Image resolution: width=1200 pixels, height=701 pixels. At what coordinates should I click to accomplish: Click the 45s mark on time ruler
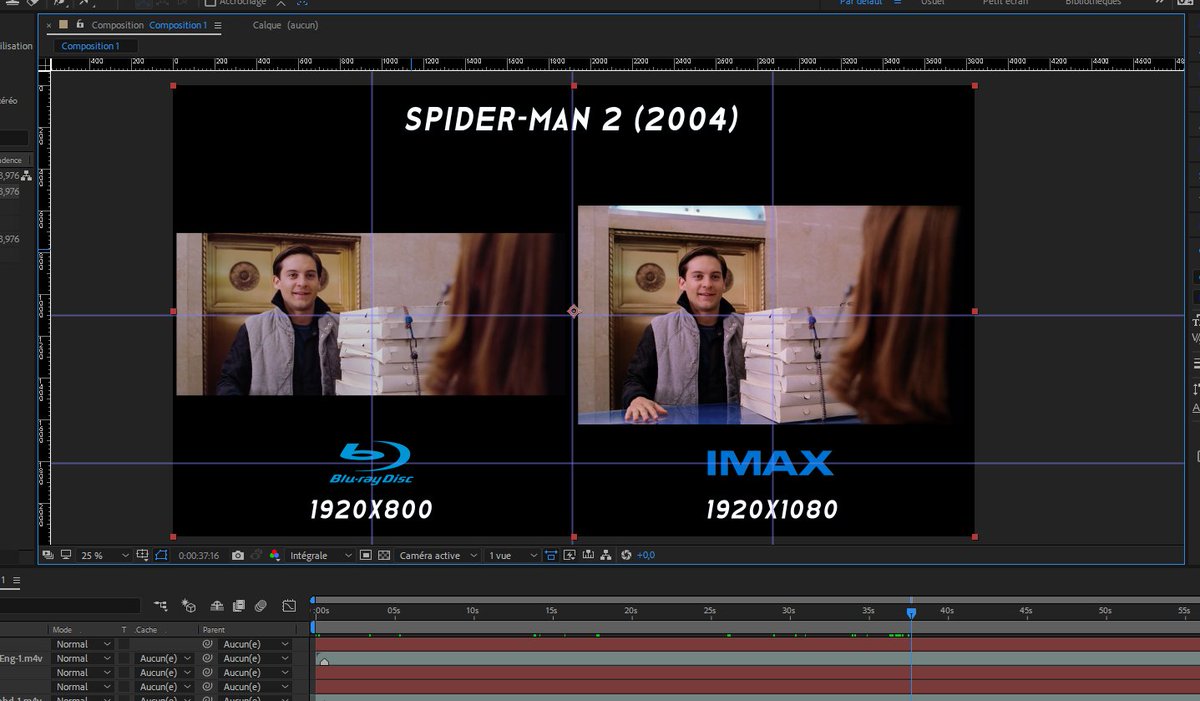1026,610
